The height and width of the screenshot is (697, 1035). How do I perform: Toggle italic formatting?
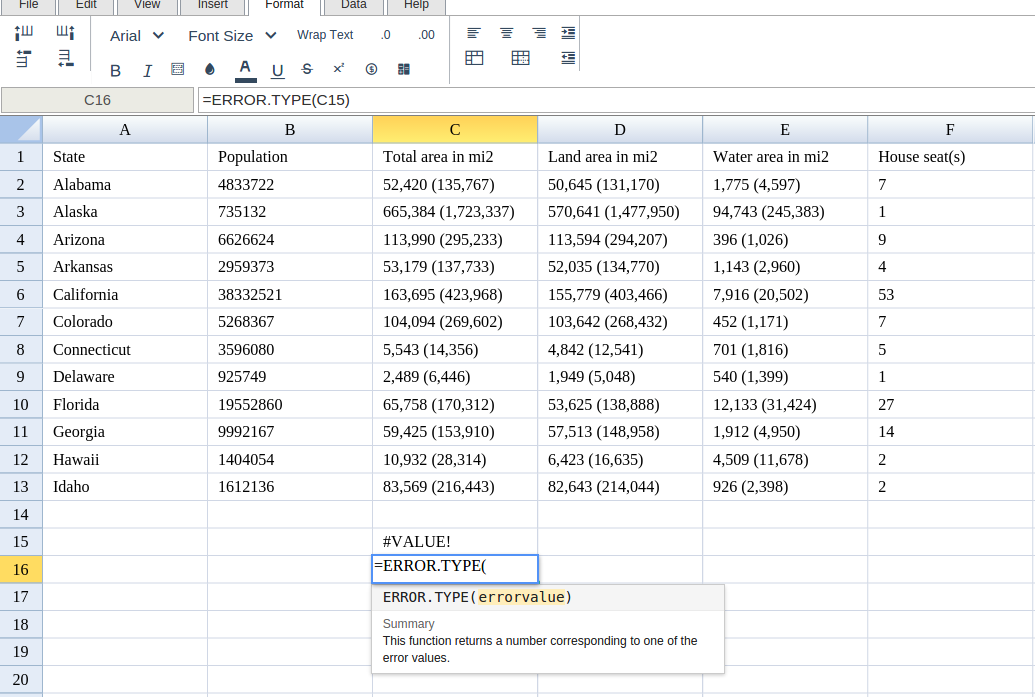147,70
